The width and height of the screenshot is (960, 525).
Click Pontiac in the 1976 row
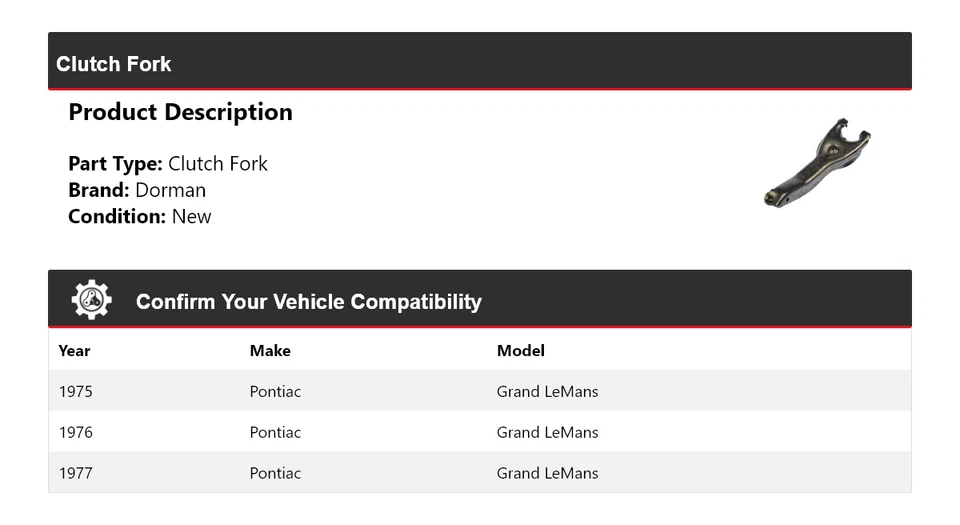(275, 432)
